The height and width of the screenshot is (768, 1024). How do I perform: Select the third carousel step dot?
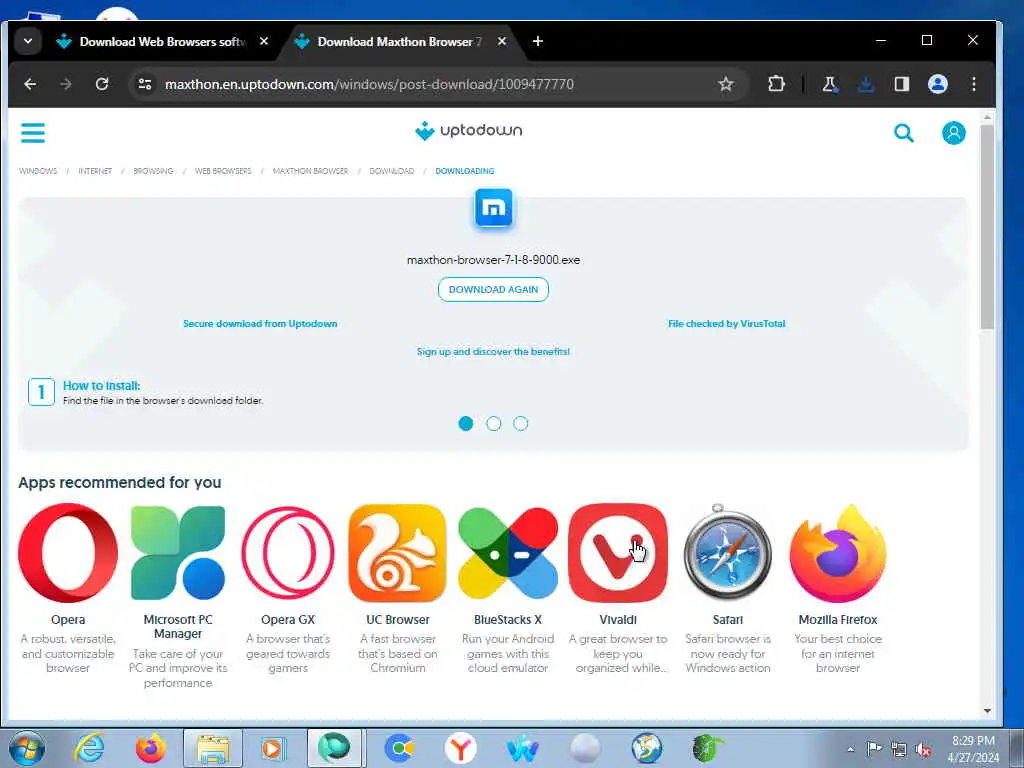coord(520,424)
